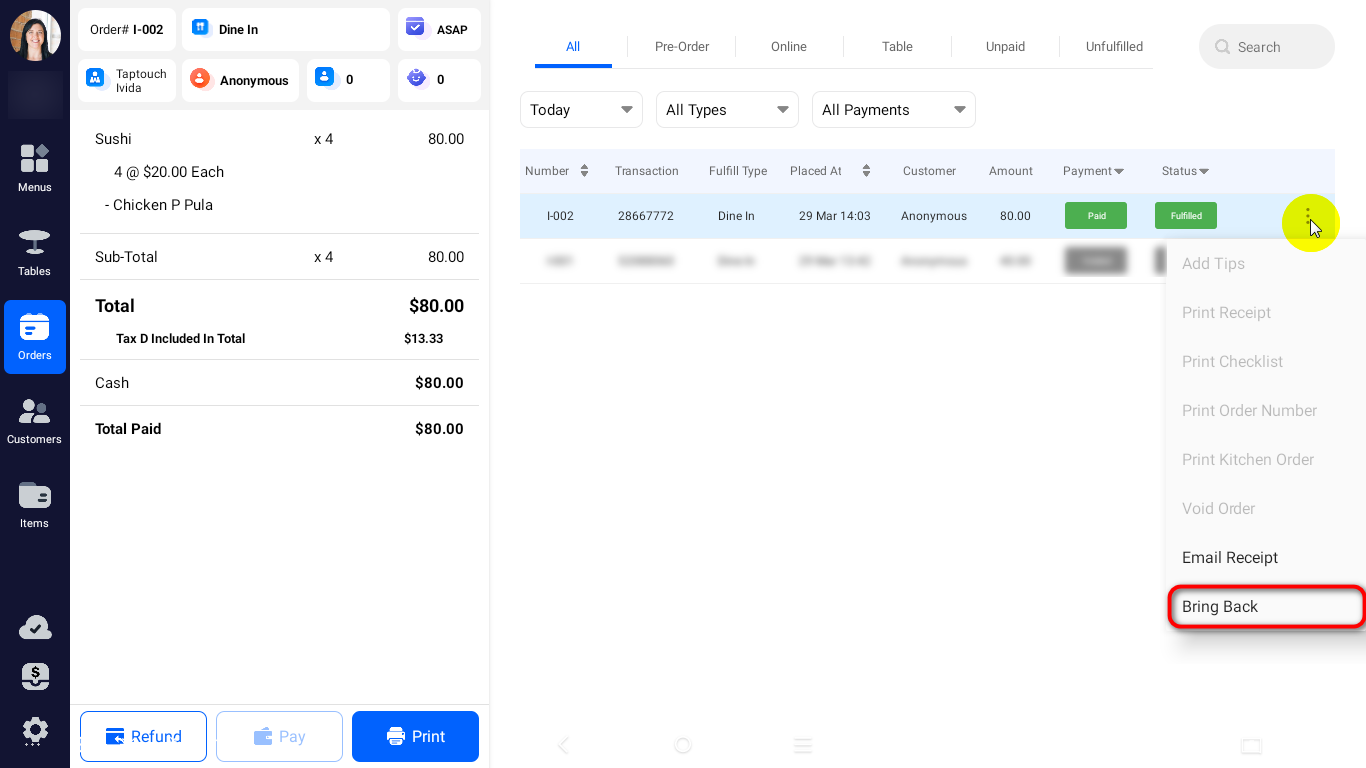Click the three-dot menu for order I-002

tap(1308, 216)
